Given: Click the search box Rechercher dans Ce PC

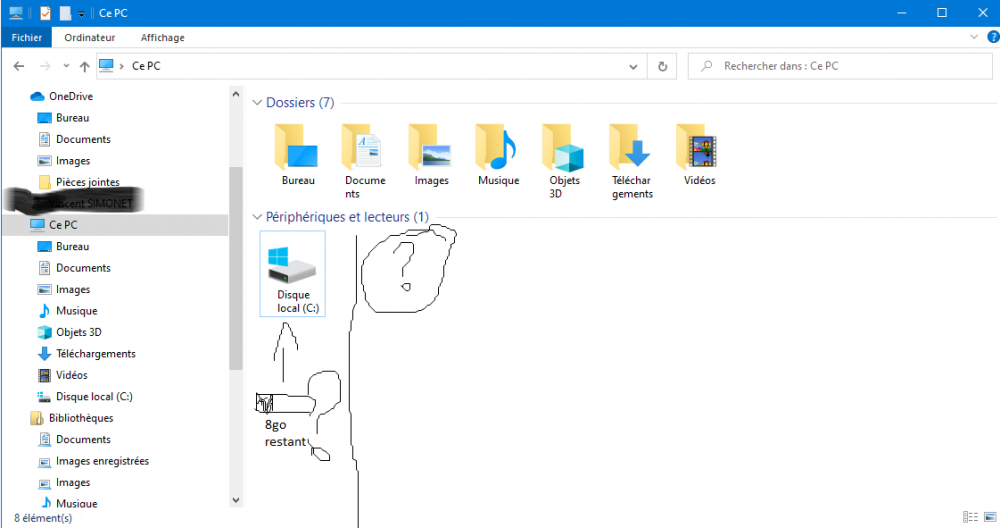Looking at the screenshot, I should pyautogui.click(x=840, y=66).
